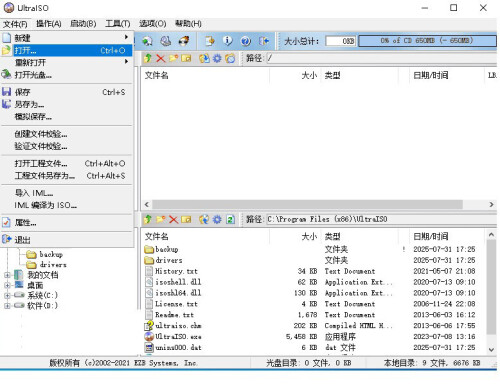The height and width of the screenshot is (384, 500).
Task: Expand the 系统(C:) drive node
Action: 7,295
